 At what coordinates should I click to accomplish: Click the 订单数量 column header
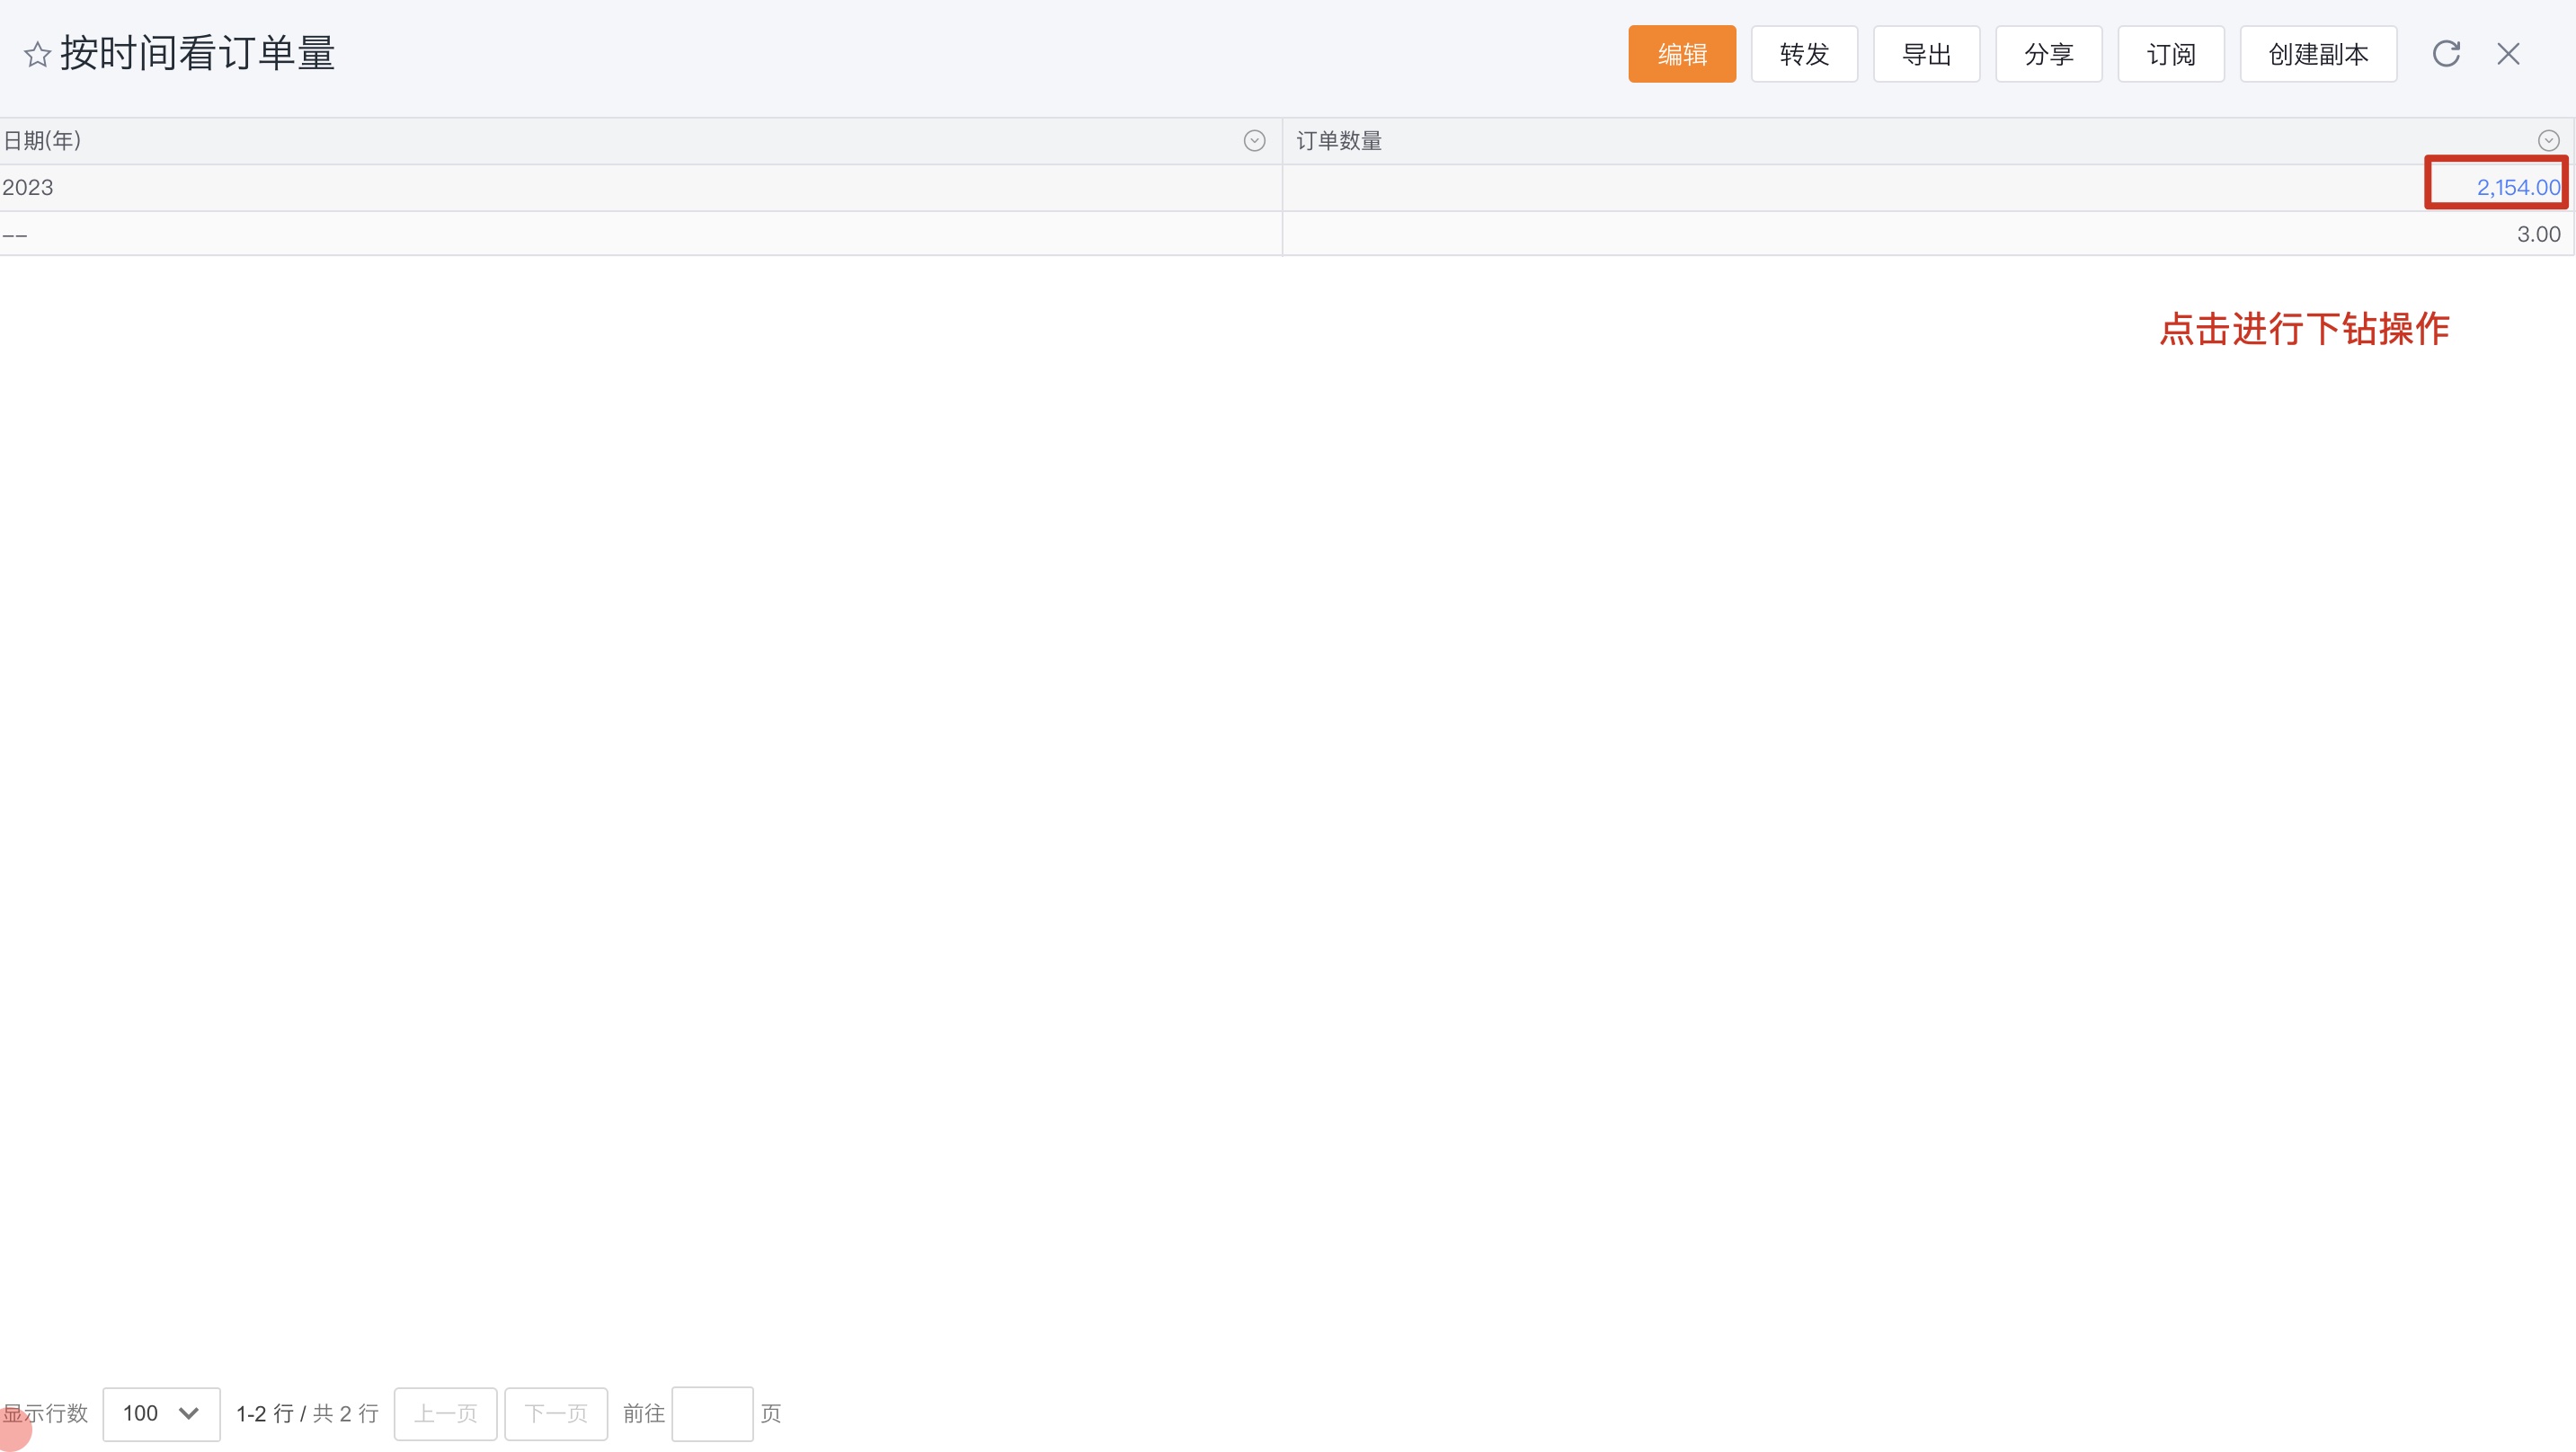point(1927,141)
